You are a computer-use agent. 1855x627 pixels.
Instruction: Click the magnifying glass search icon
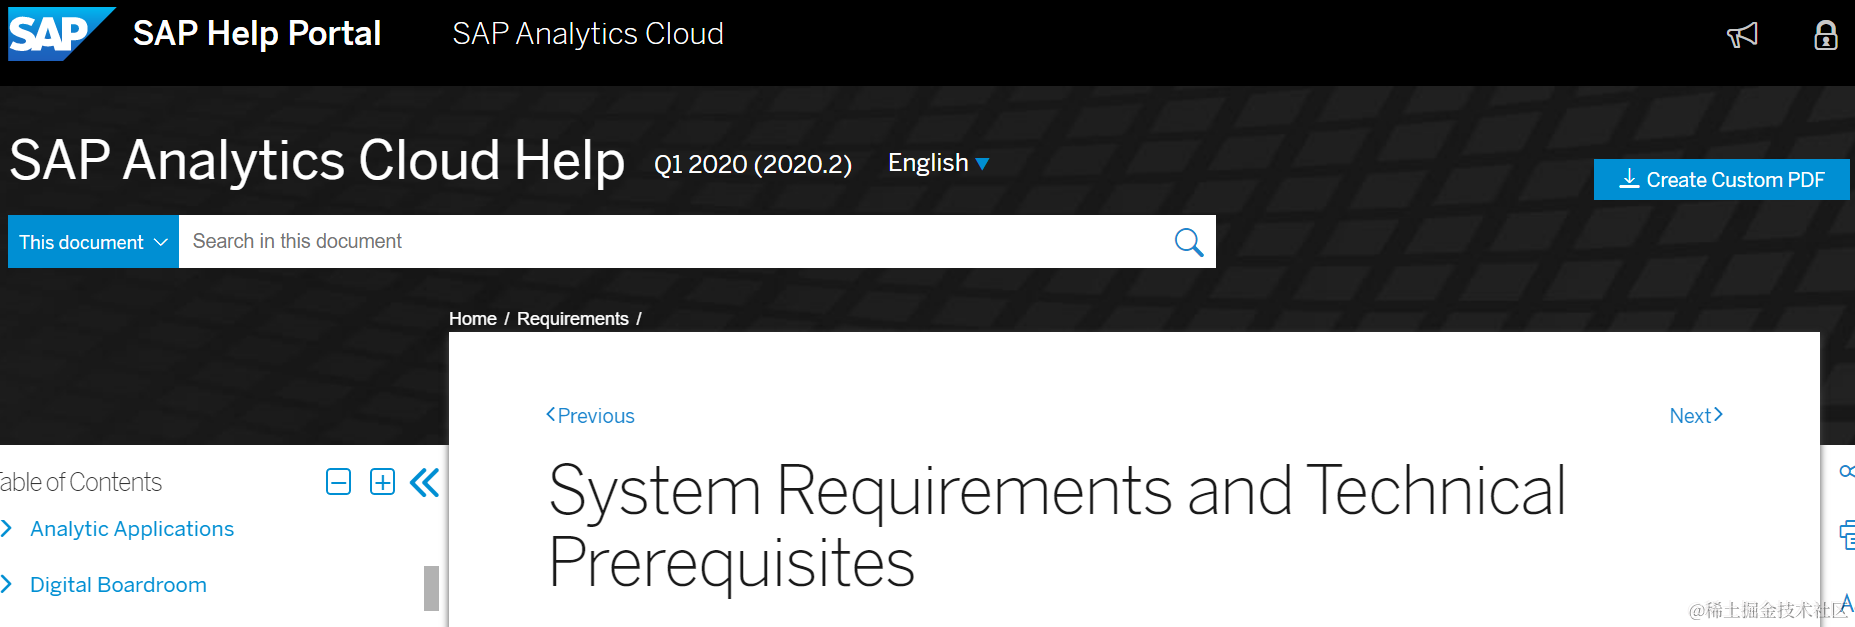(1188, 242)
